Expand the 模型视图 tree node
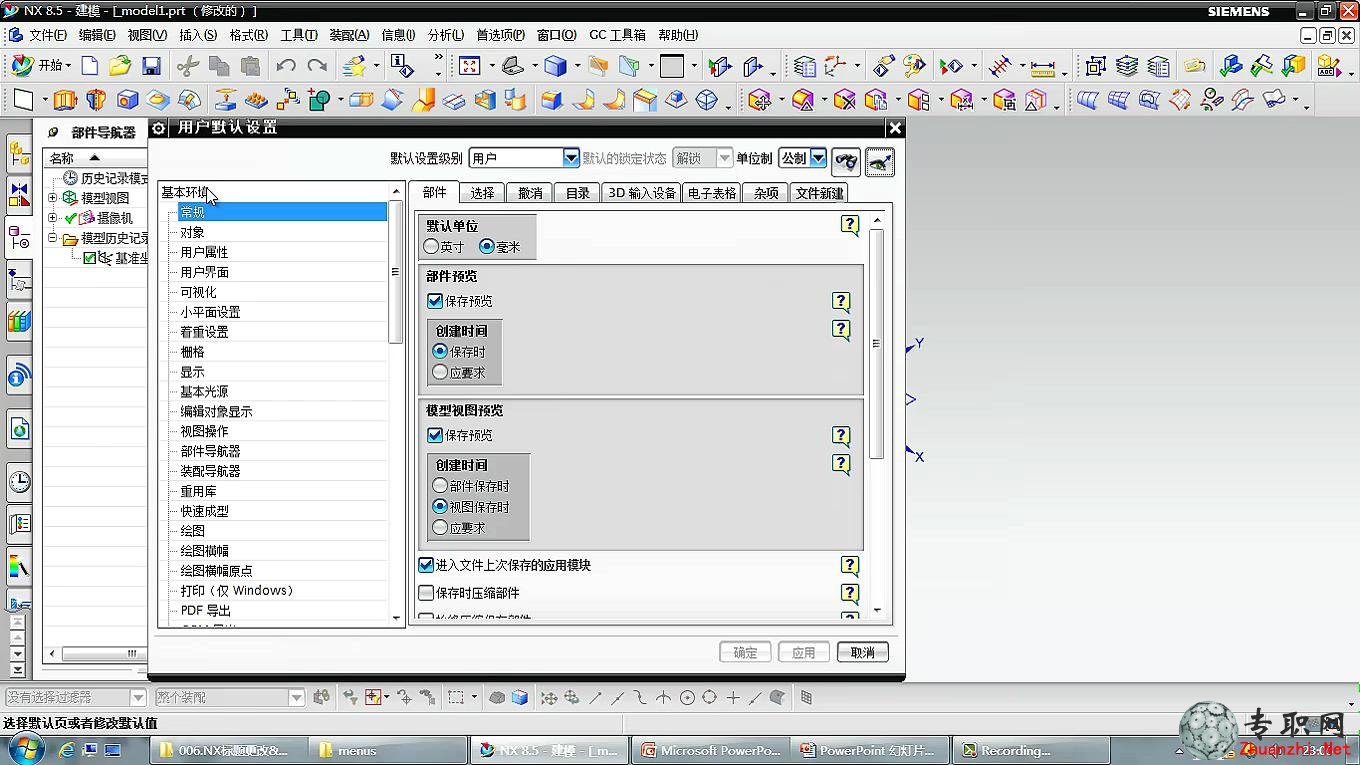Image resolution: width=1360 pixels, height=765 pixels. pyautogui.click(x=53, y=198)
